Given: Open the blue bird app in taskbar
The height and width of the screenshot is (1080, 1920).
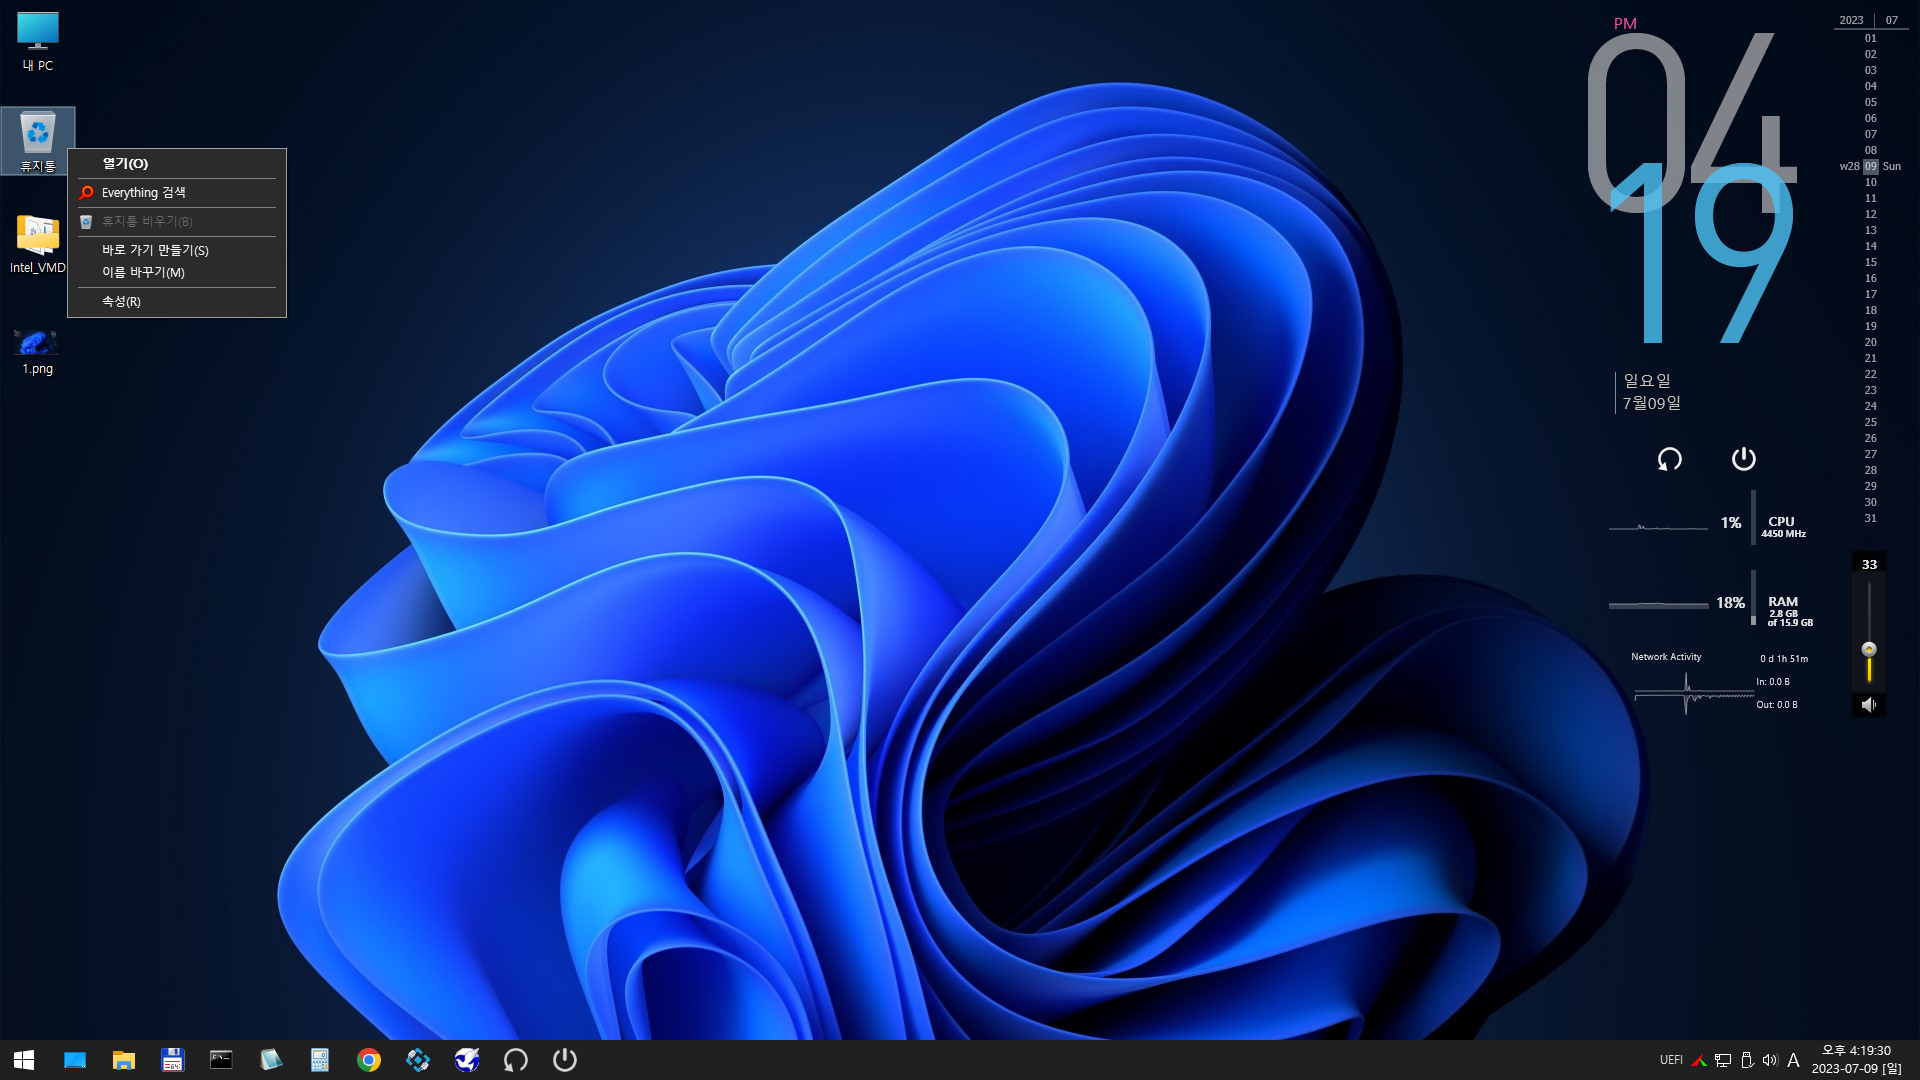Looking at the screenshot, I should pos(467,1060).
